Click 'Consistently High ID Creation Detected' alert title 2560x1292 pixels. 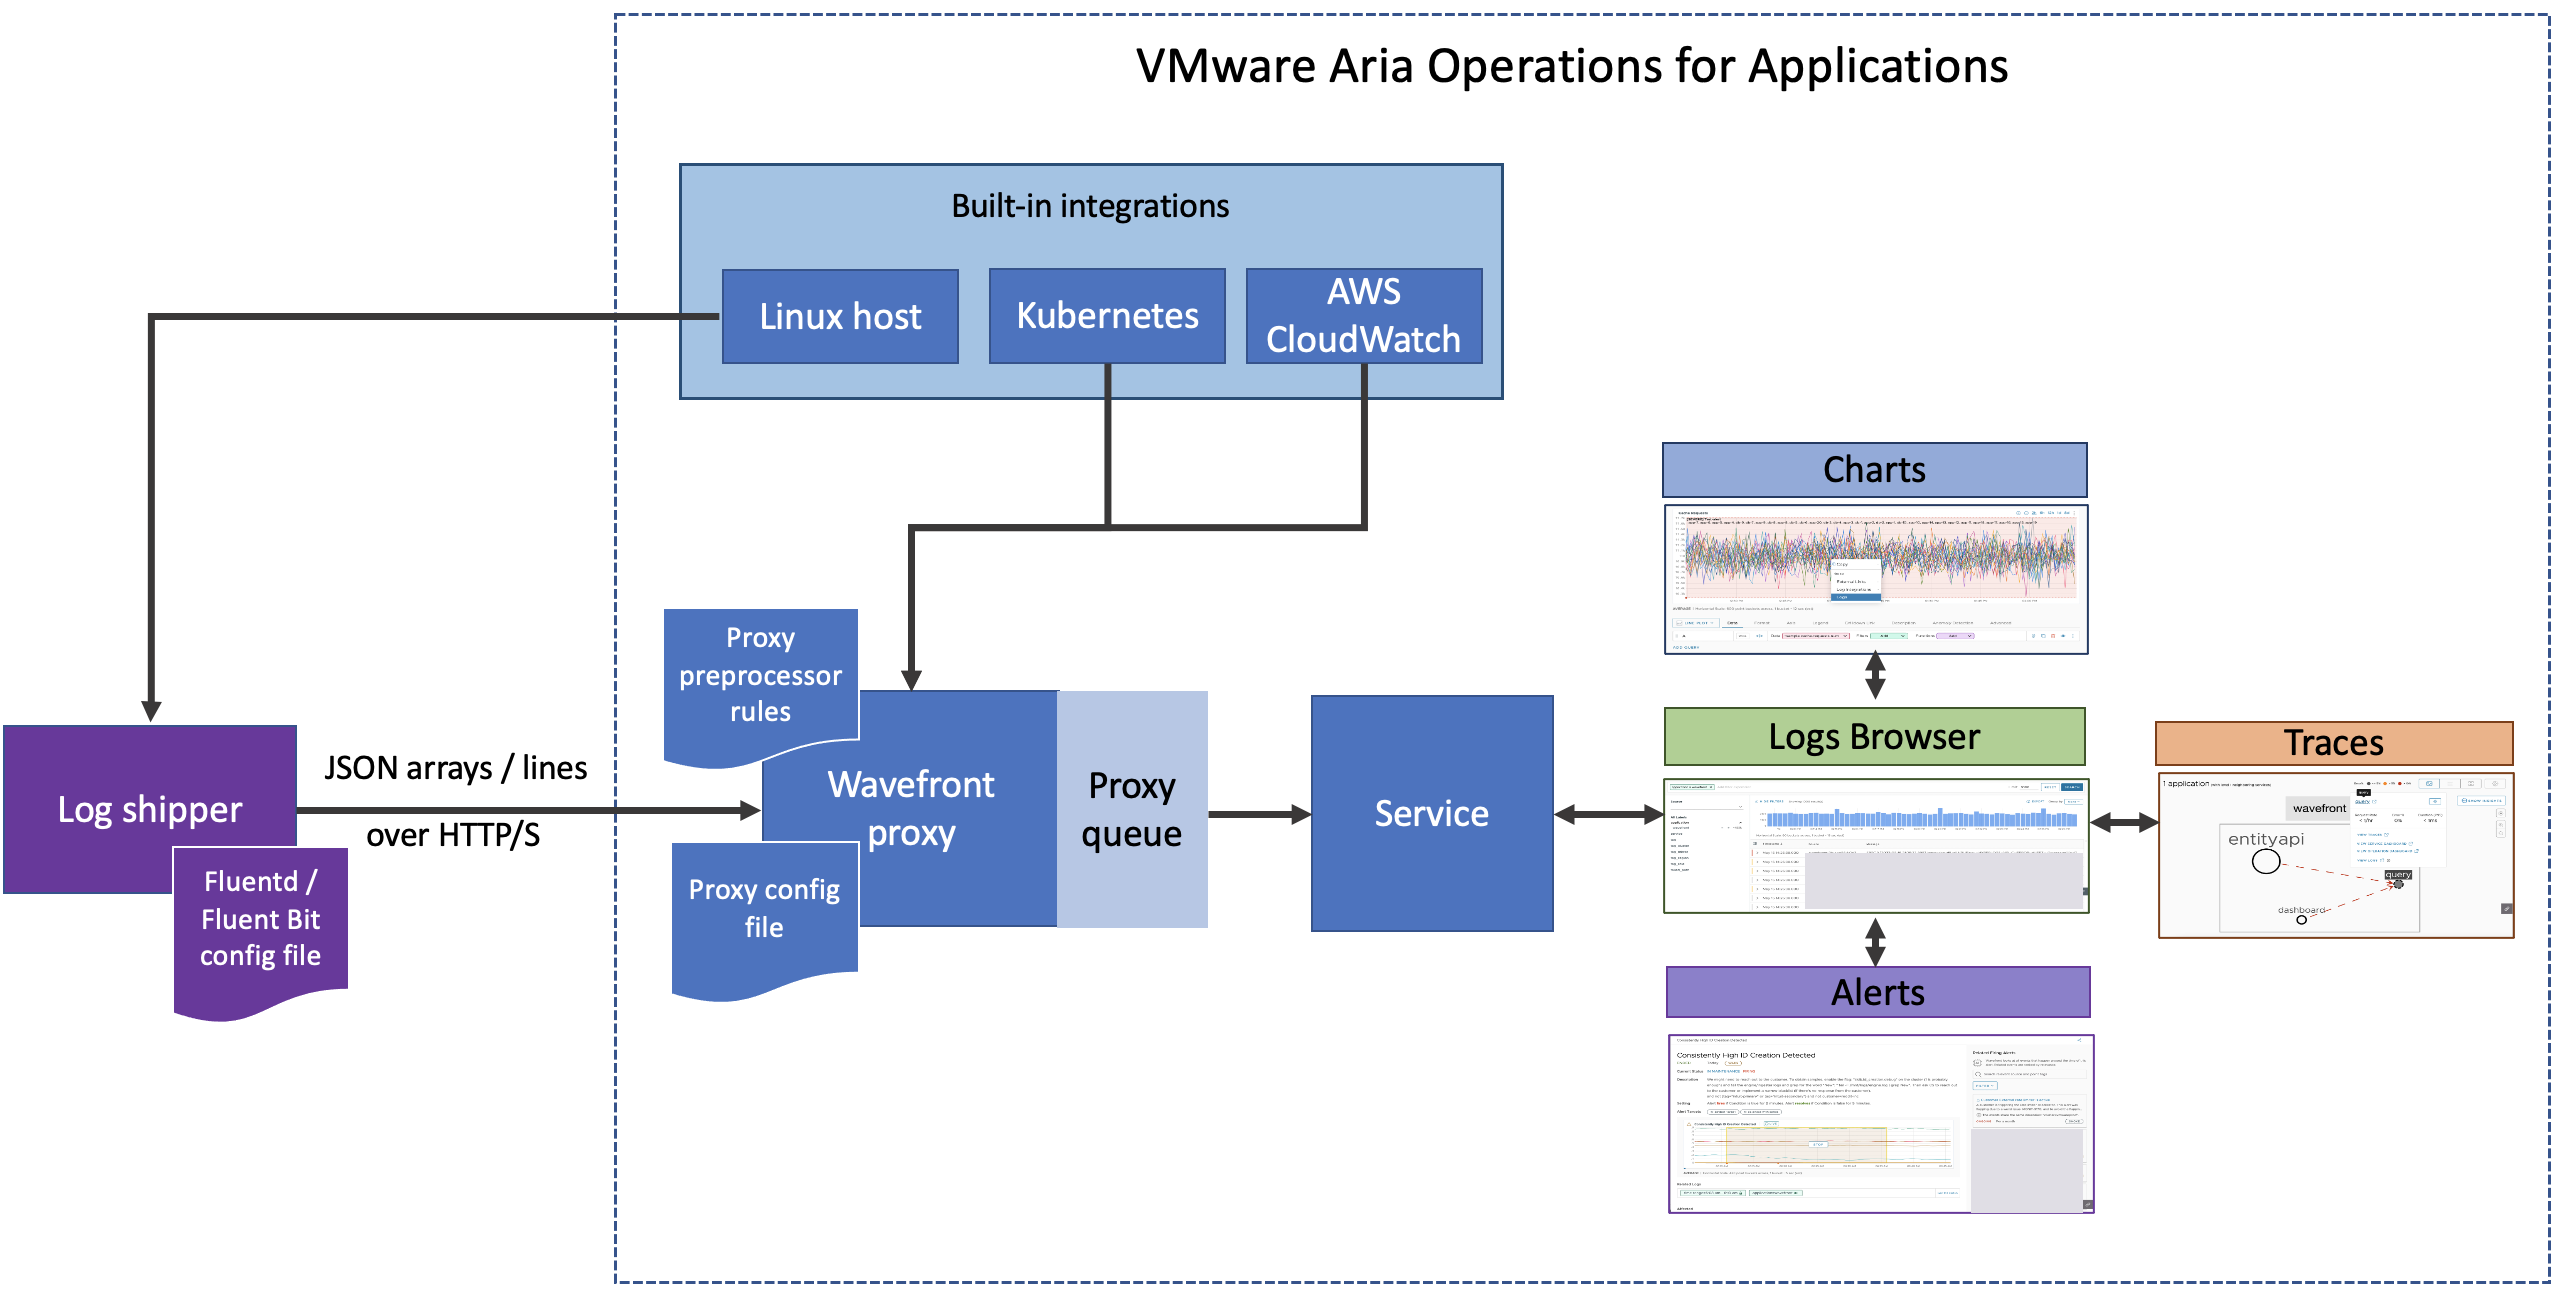tap(1746, 1055)
